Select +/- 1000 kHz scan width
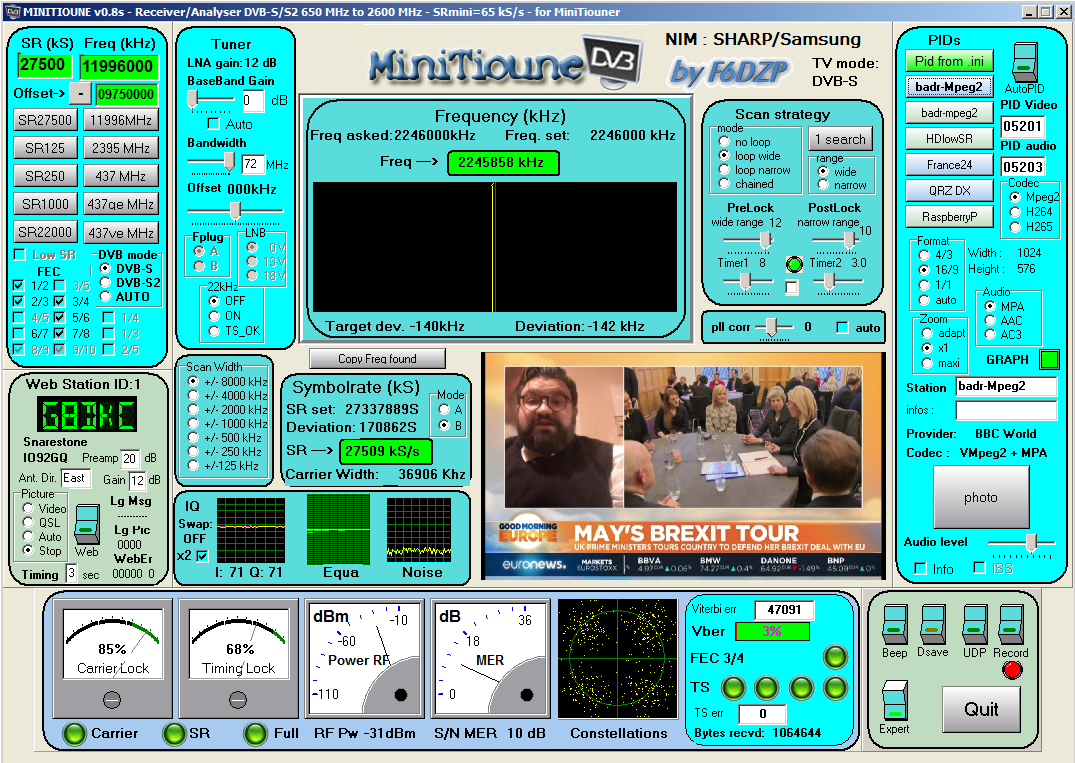Screen dimensions: 1075x763 click(193, 424)
